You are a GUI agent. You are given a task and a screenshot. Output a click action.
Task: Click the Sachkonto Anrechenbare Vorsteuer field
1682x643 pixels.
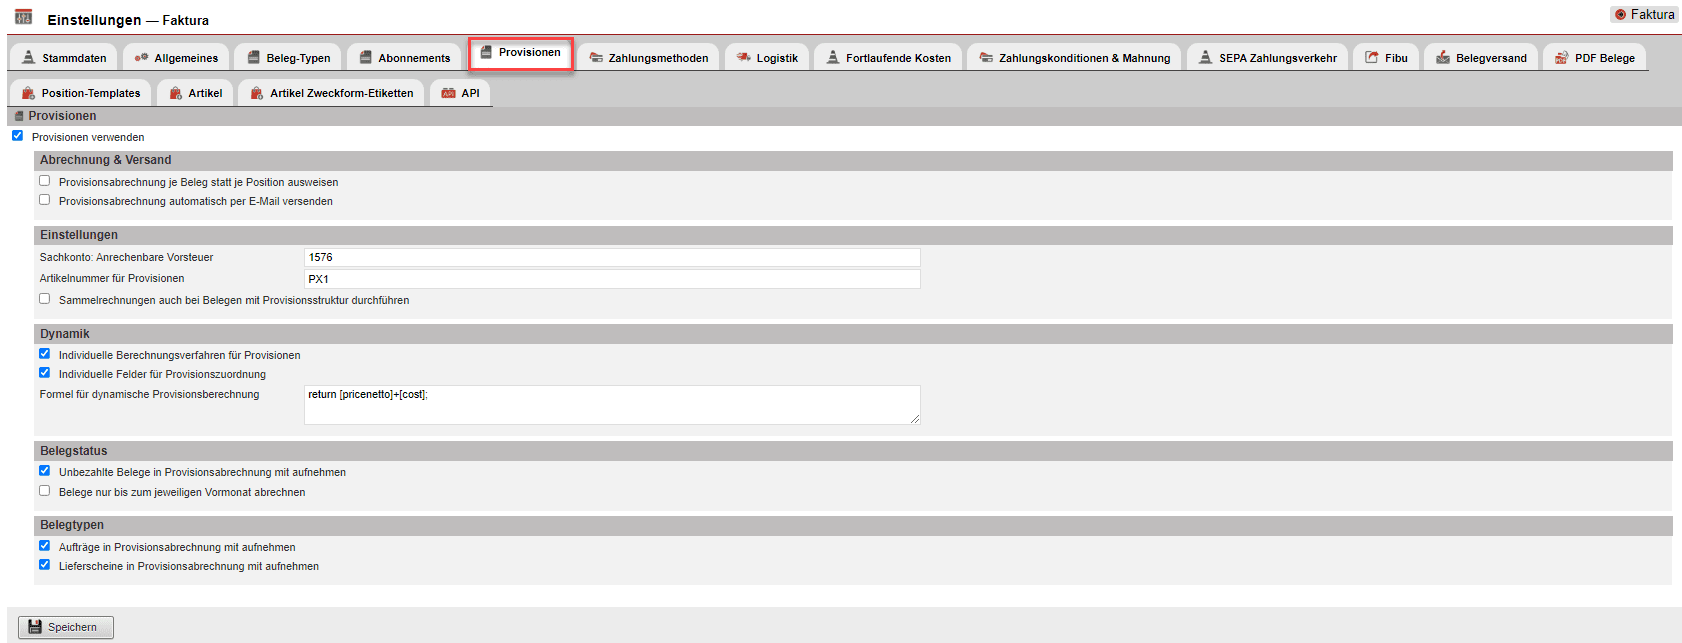(611, 257)
